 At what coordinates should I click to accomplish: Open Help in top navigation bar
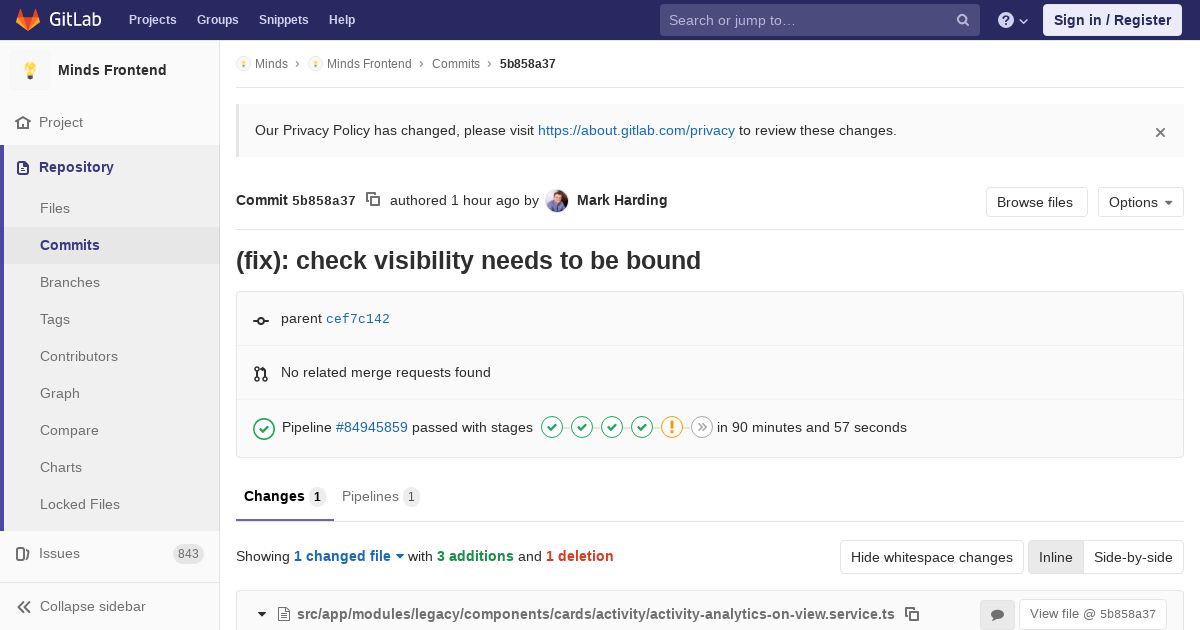click(x=342, y=20)
